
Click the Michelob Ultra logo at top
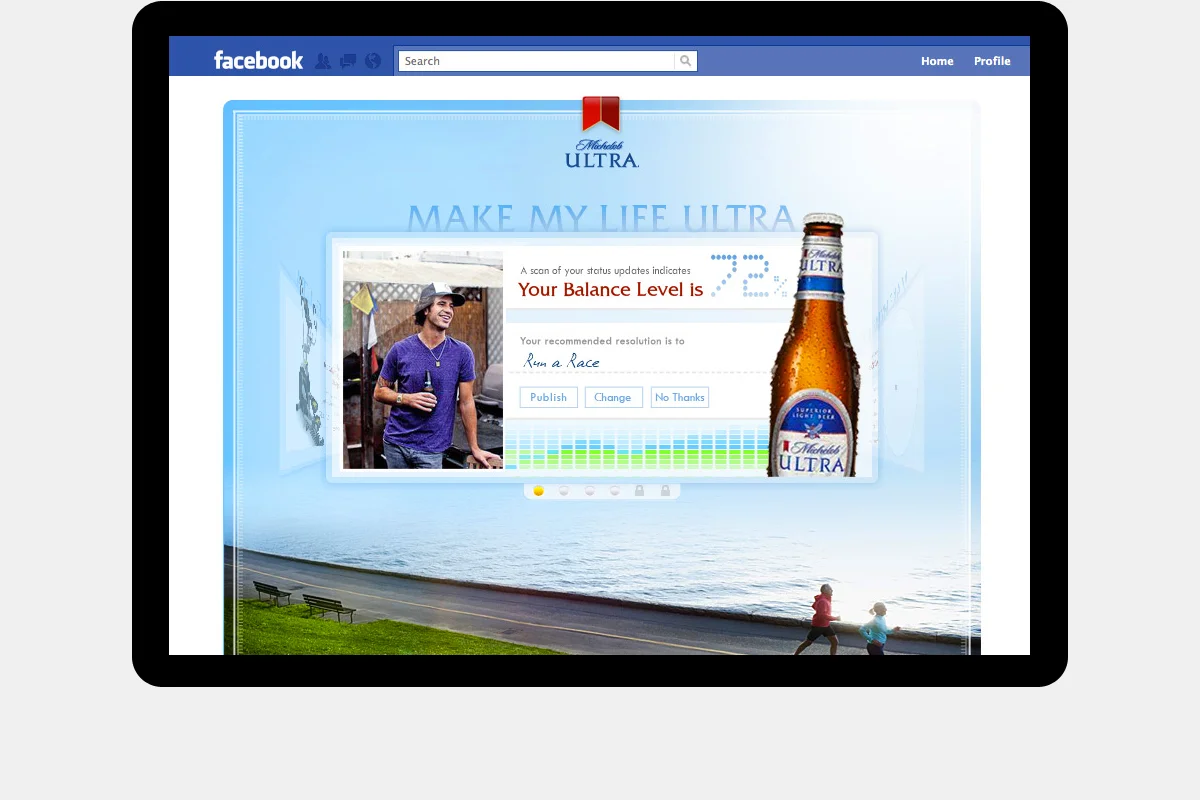coord(602,152)
